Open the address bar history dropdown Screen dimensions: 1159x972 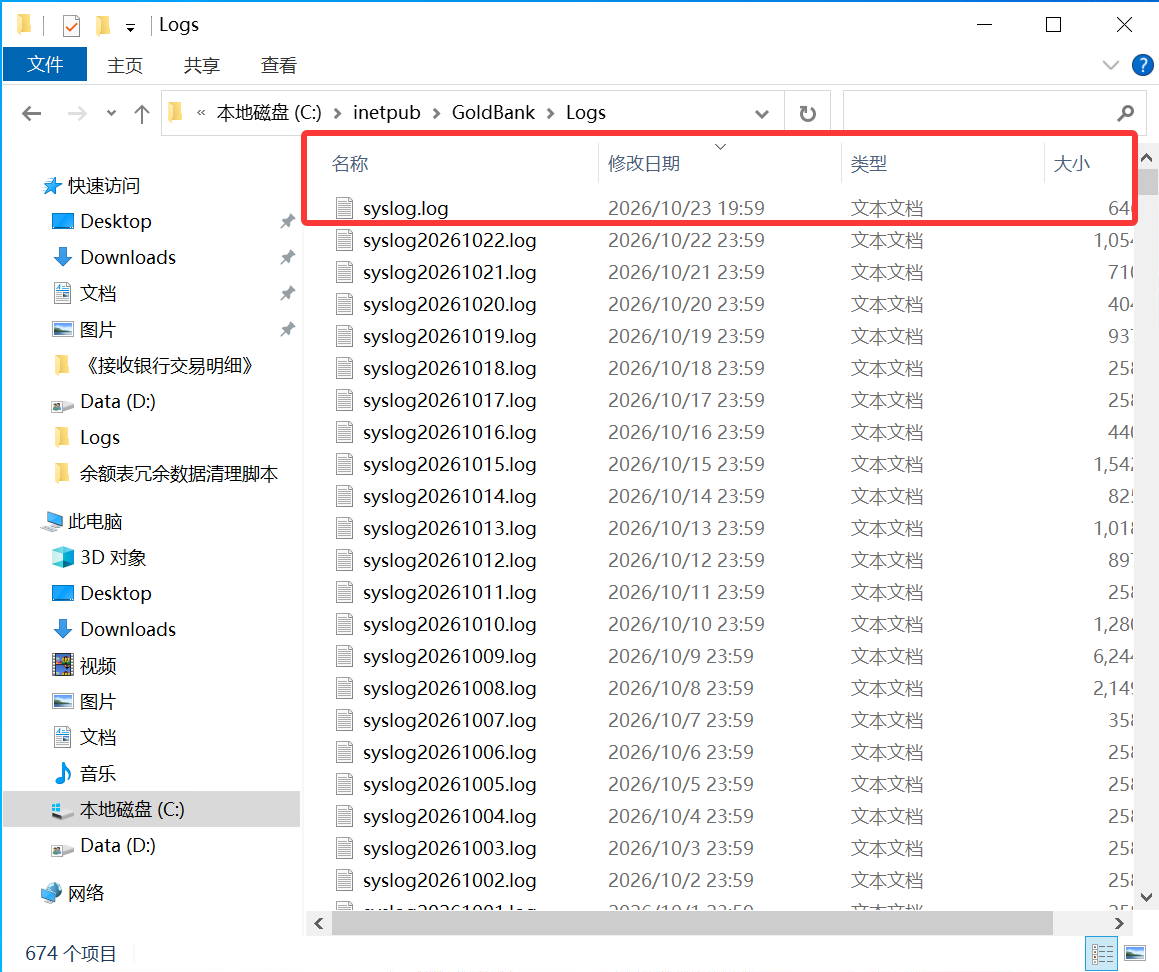(x=761, y=114)
